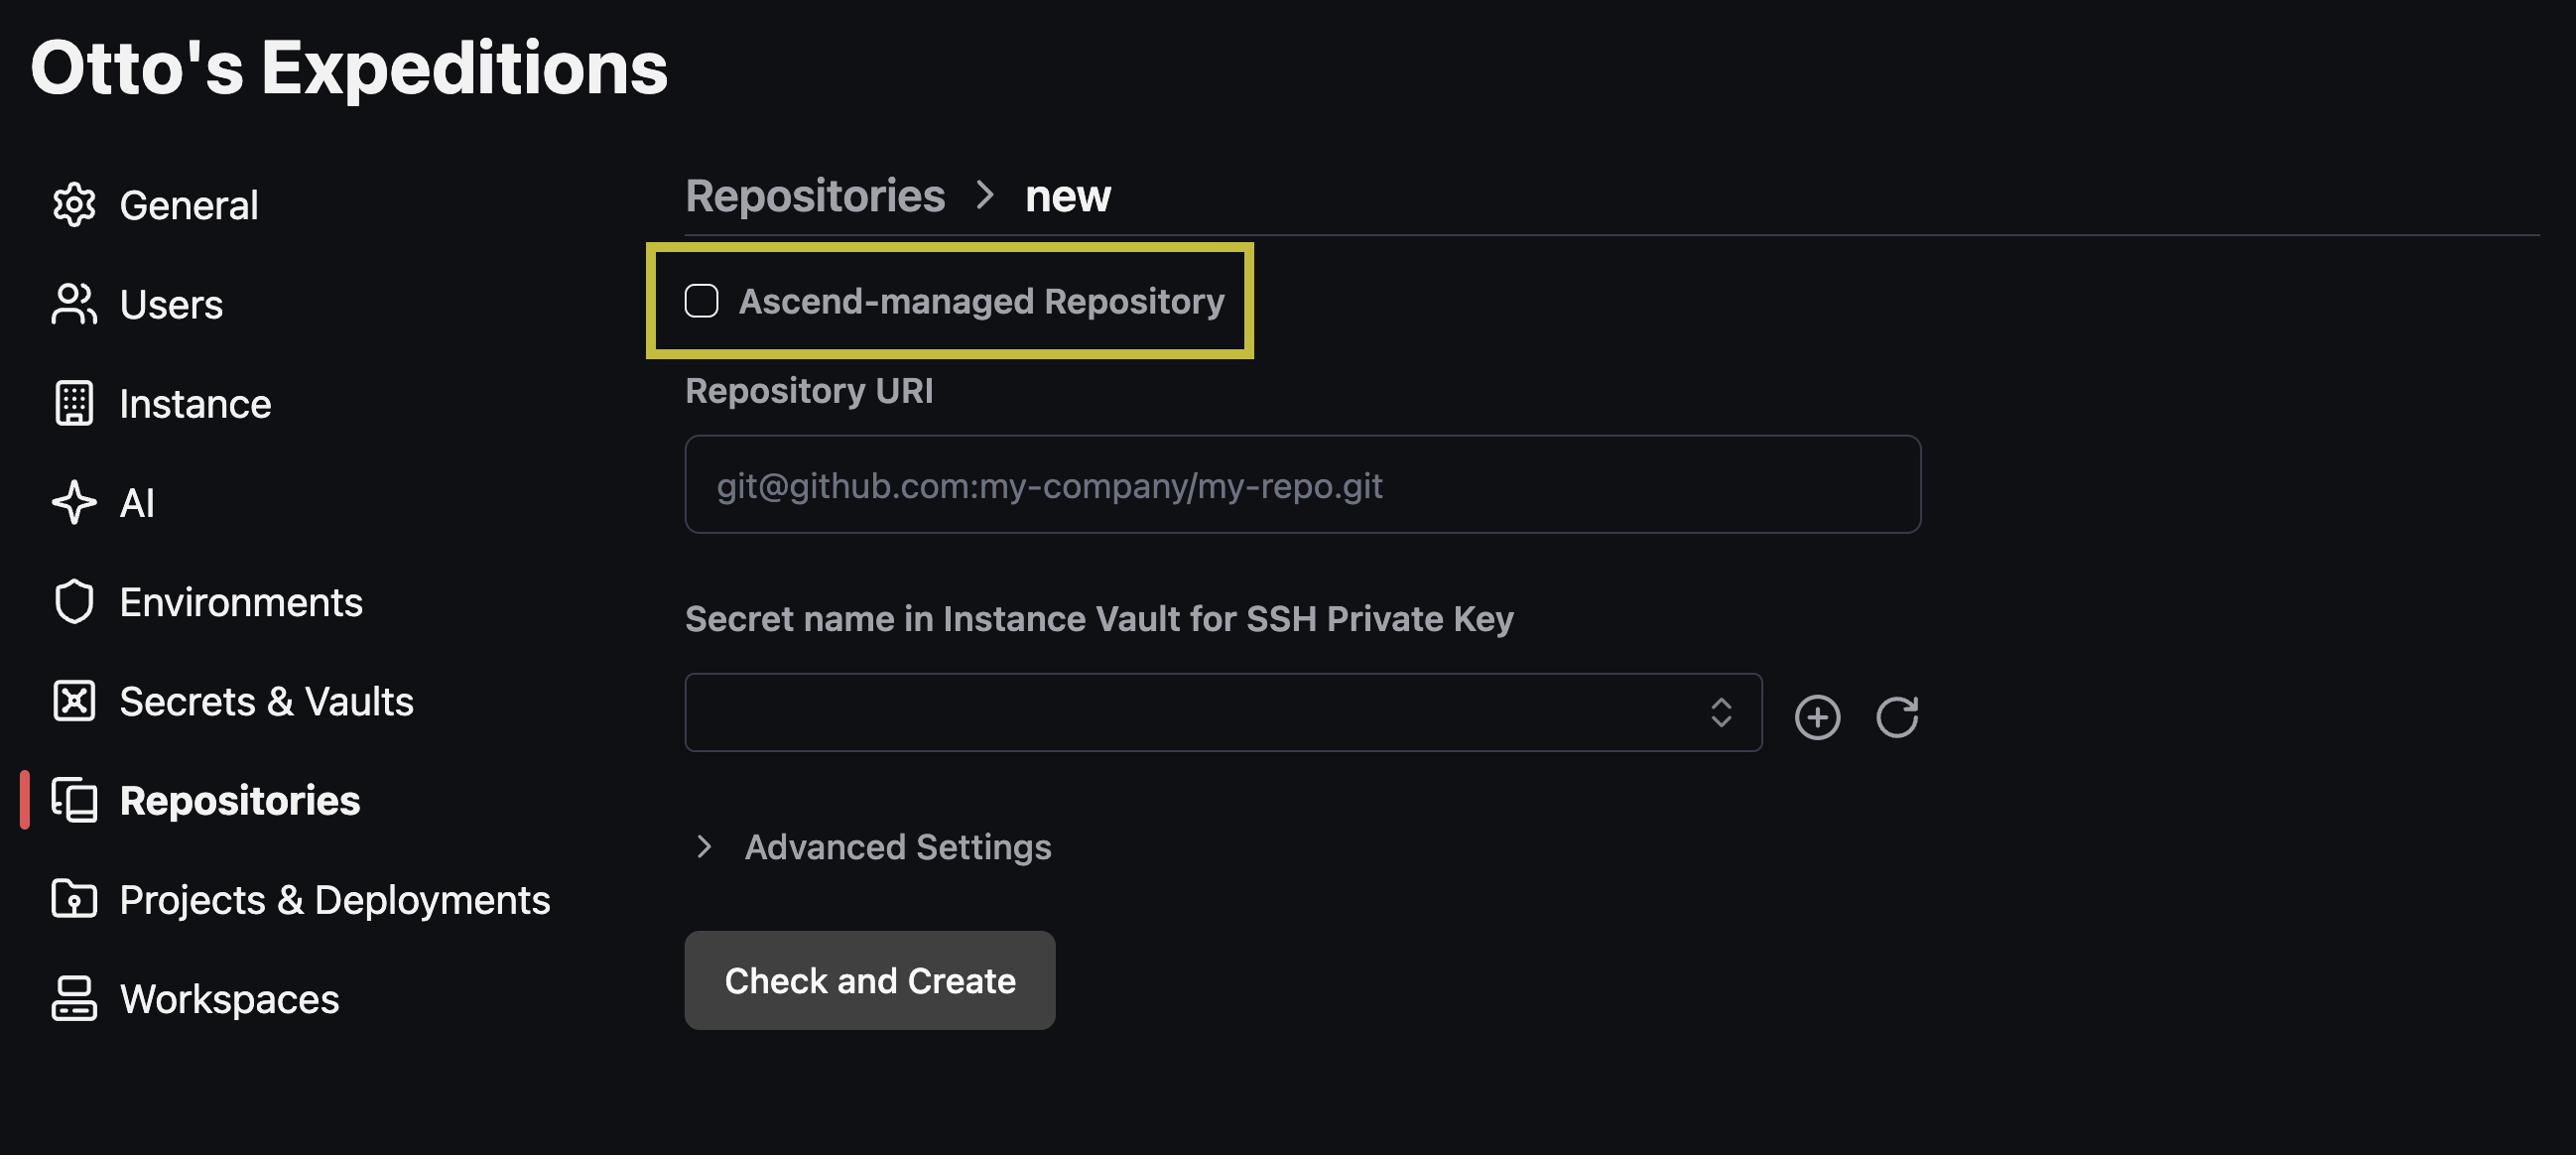2576x1155 pixels.
Task: Click the Ascend-managed Repository label text
Action: click(x=982, y=301)
